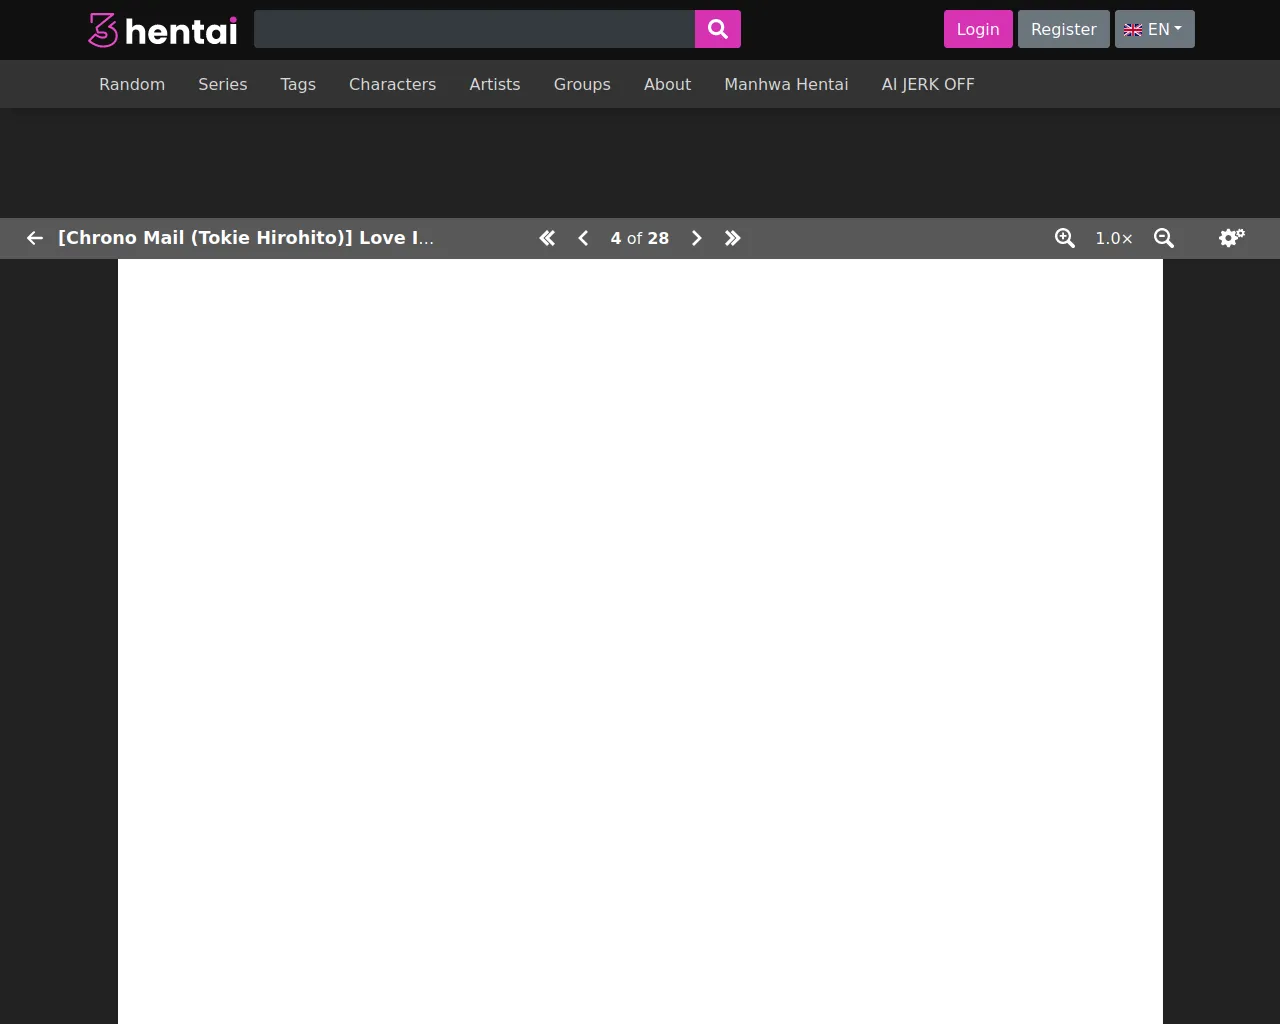The image size is (1280, 1024).
Task: Click the gallery title in the reader bar
Action: [x=246, y=238]
